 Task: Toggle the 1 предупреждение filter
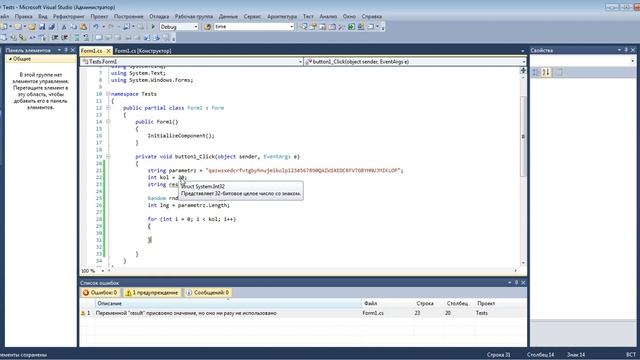[x=152, y=293]
